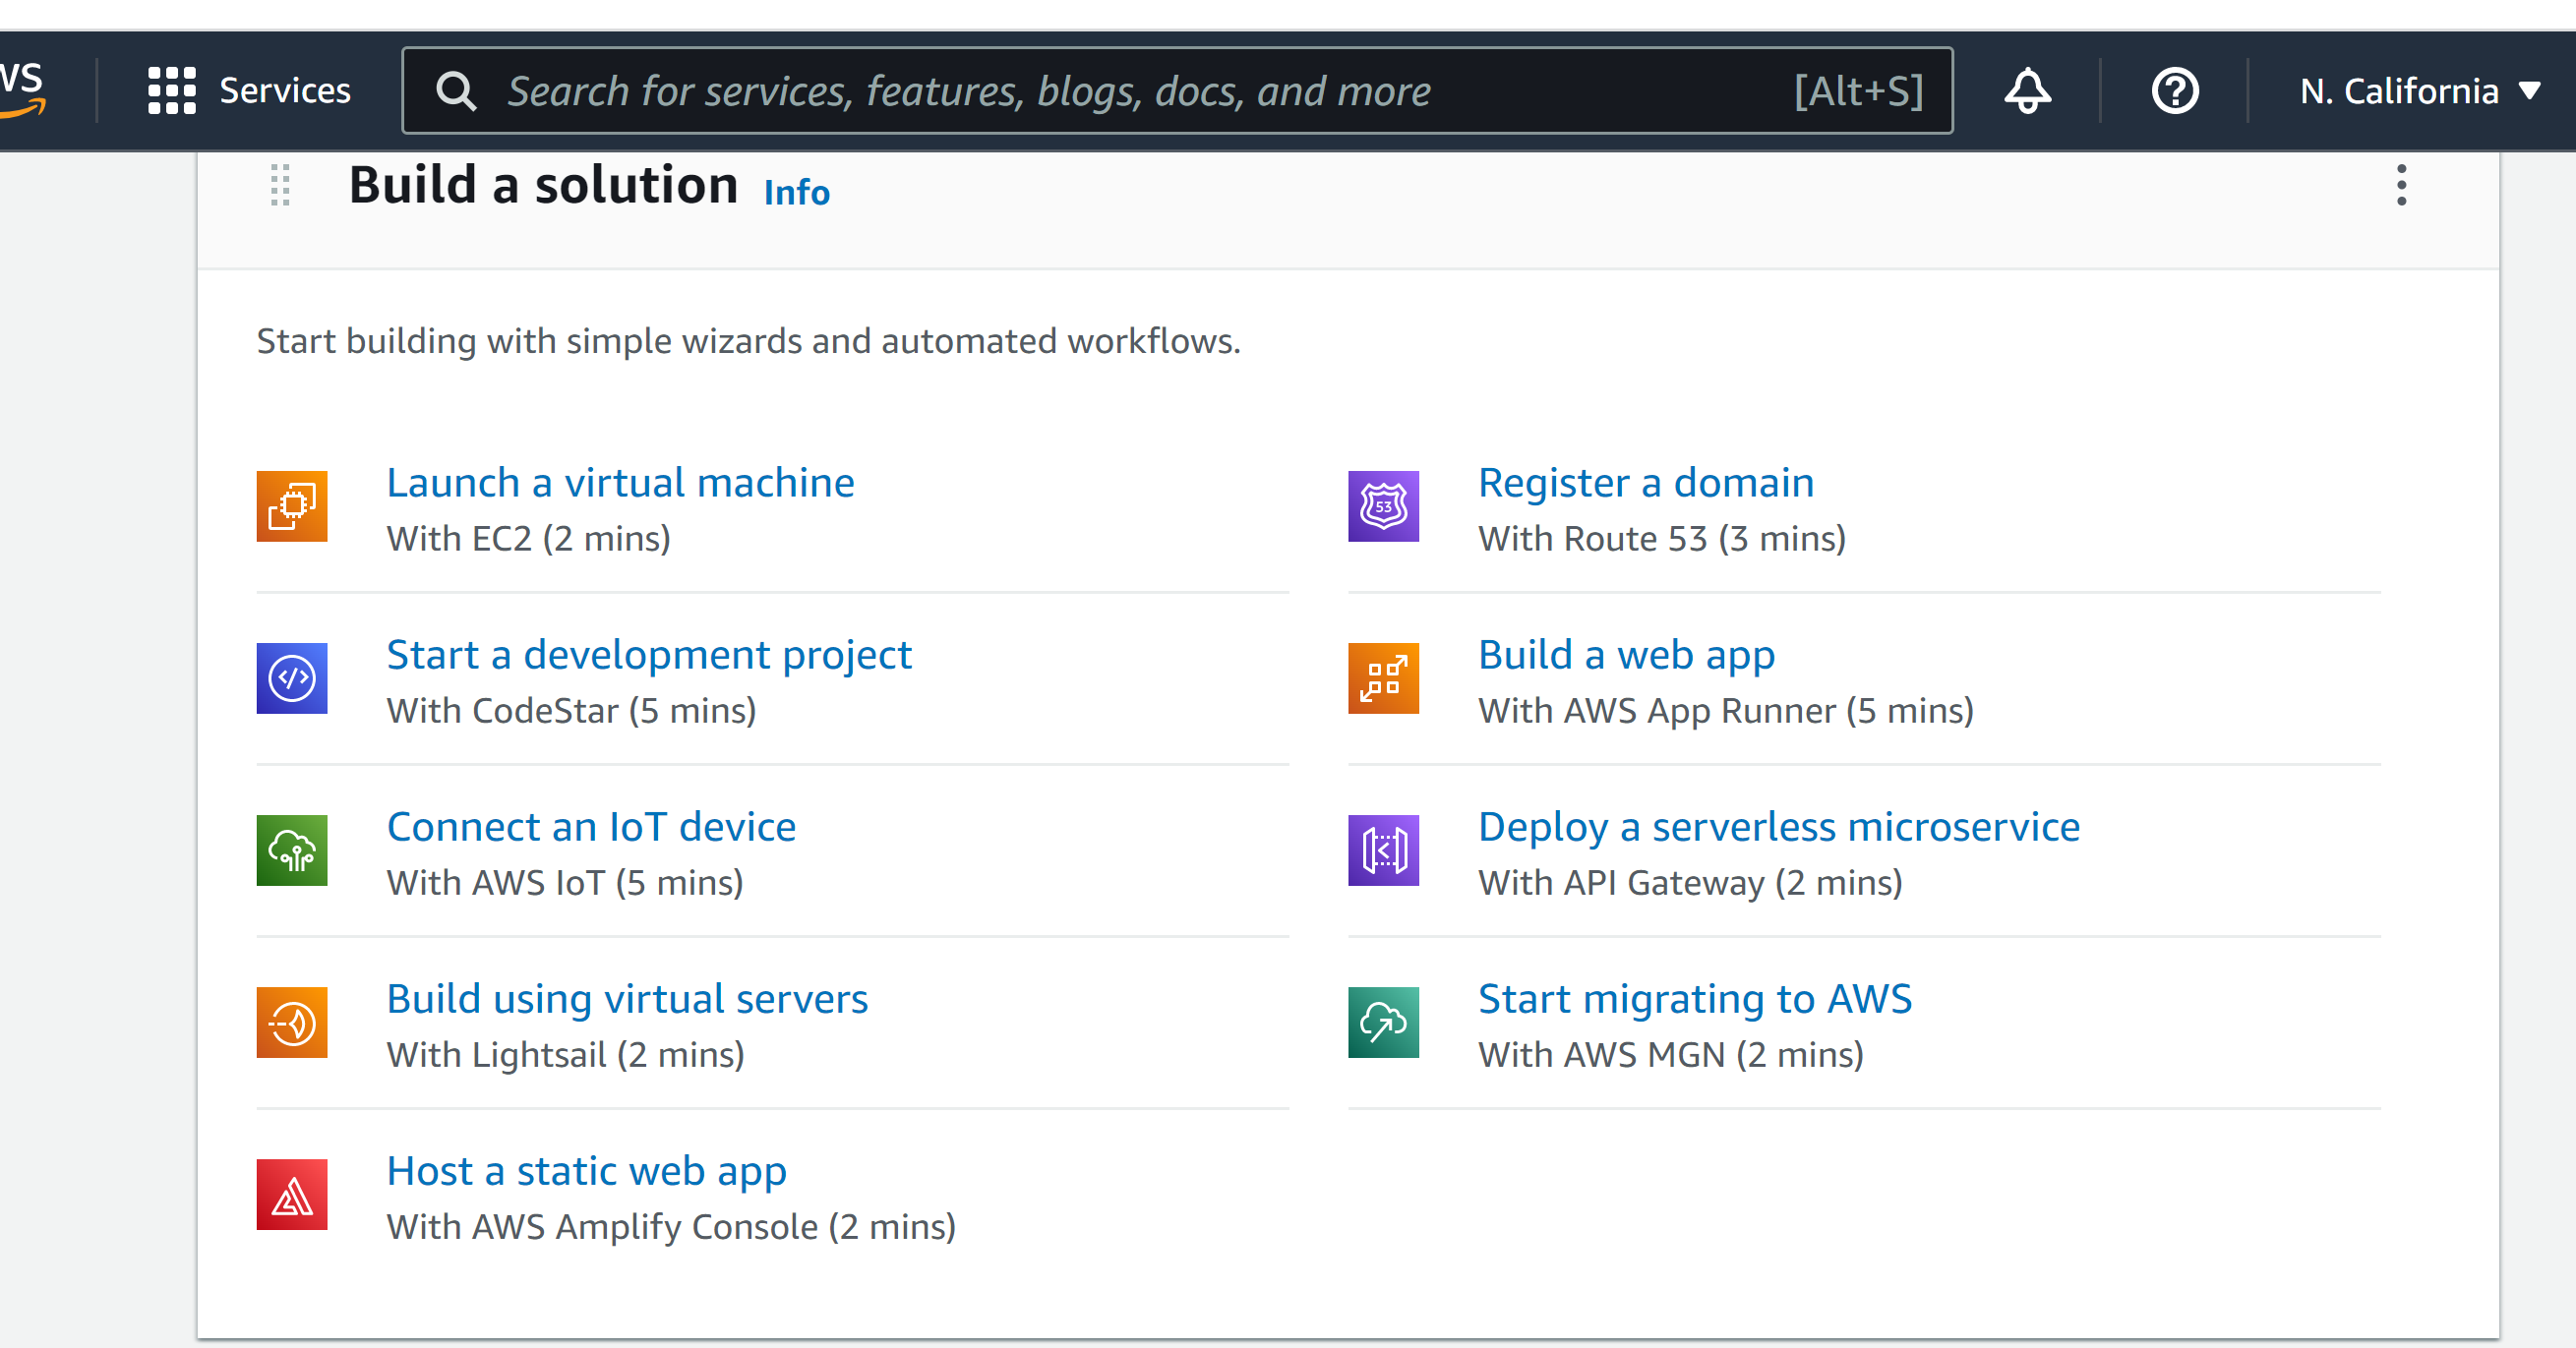Open Launch a virtual machine link
The height and width of the screenshot is (1348, 2576).
[620, 483]
